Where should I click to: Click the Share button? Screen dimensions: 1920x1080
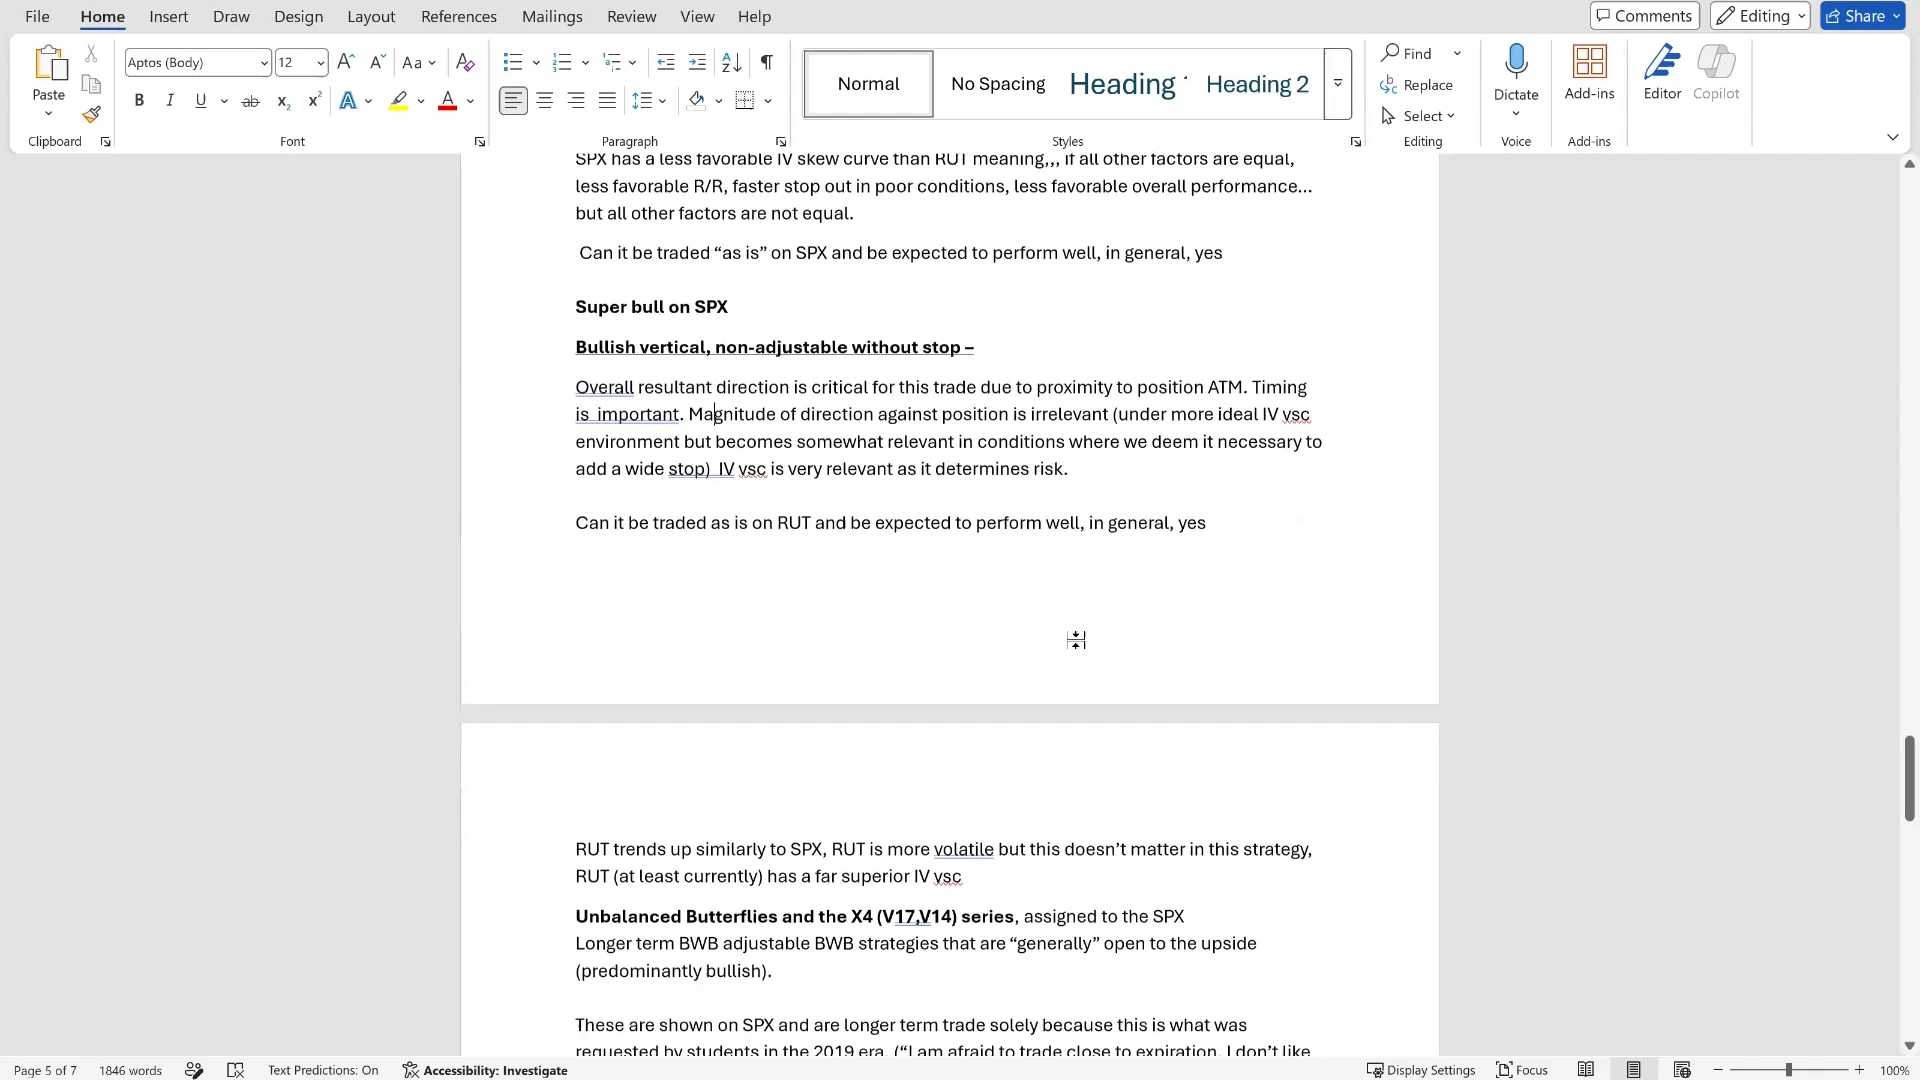click(x=1863, y=16)
